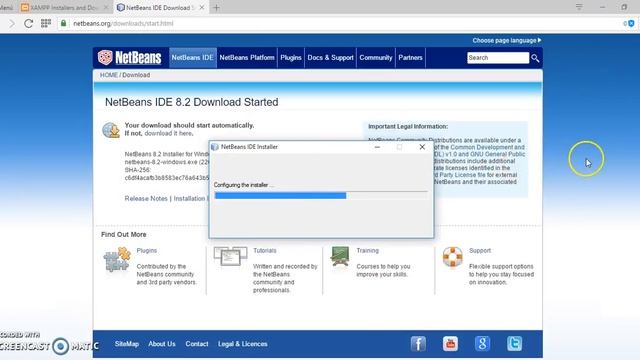Screen dimensions: 640x360
Task: Click the search magnifier icon
Action: click(x=535, y=58)
